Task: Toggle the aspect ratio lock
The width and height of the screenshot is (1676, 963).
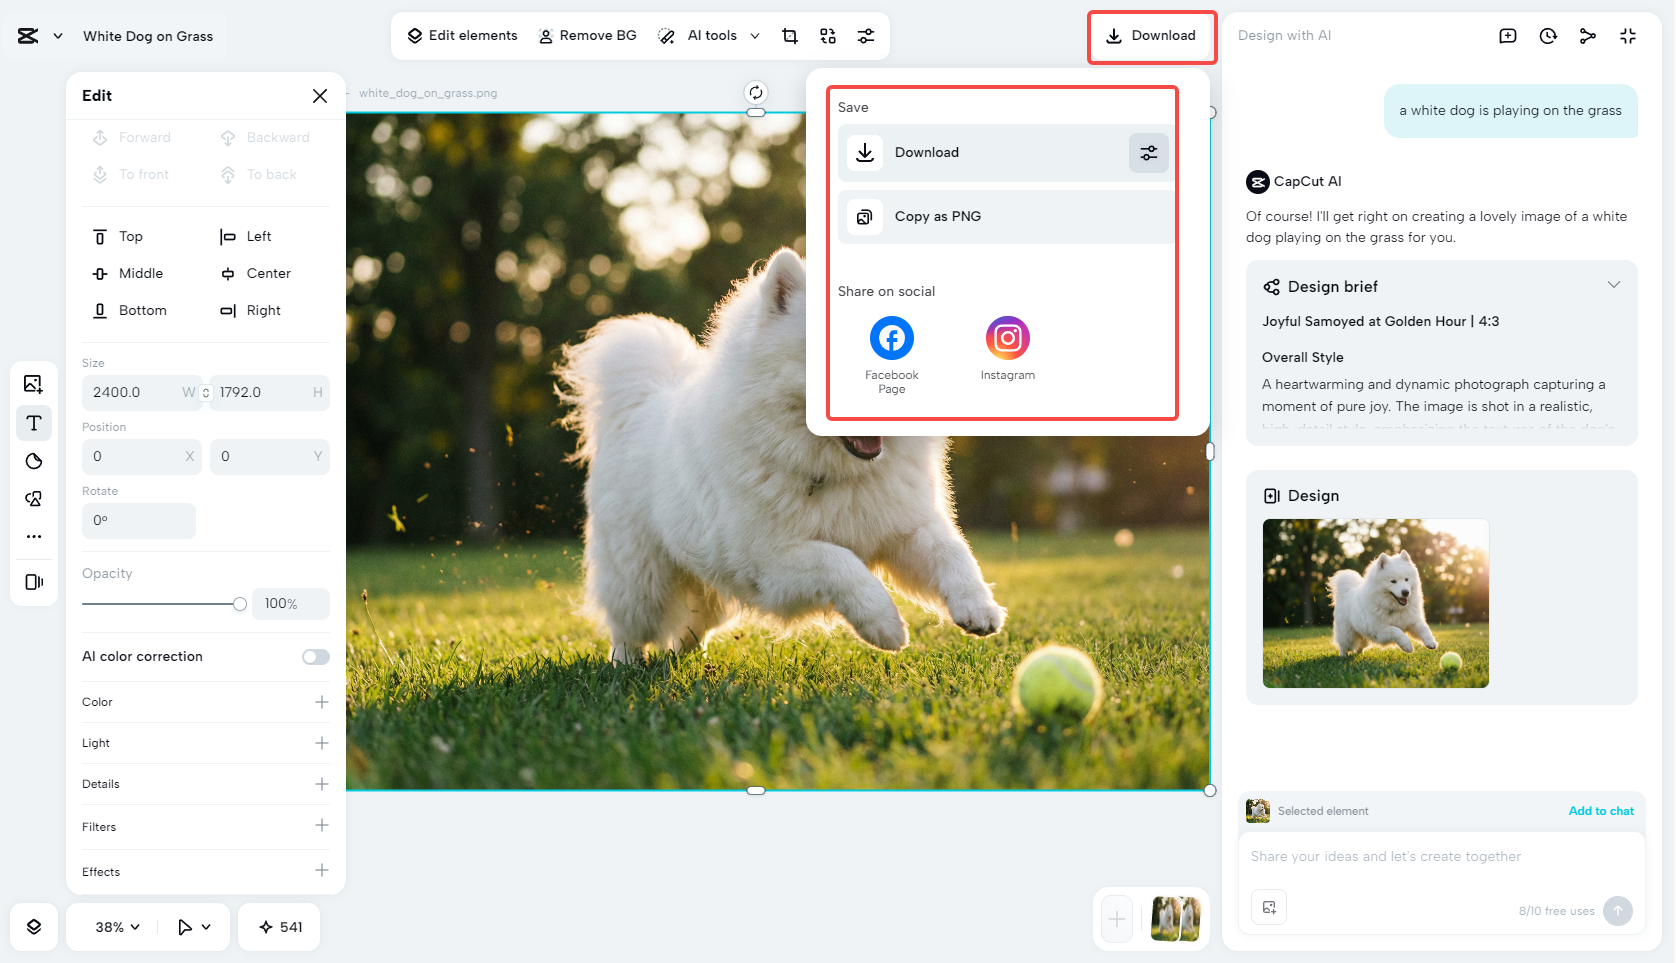Action: coord(206,393)
